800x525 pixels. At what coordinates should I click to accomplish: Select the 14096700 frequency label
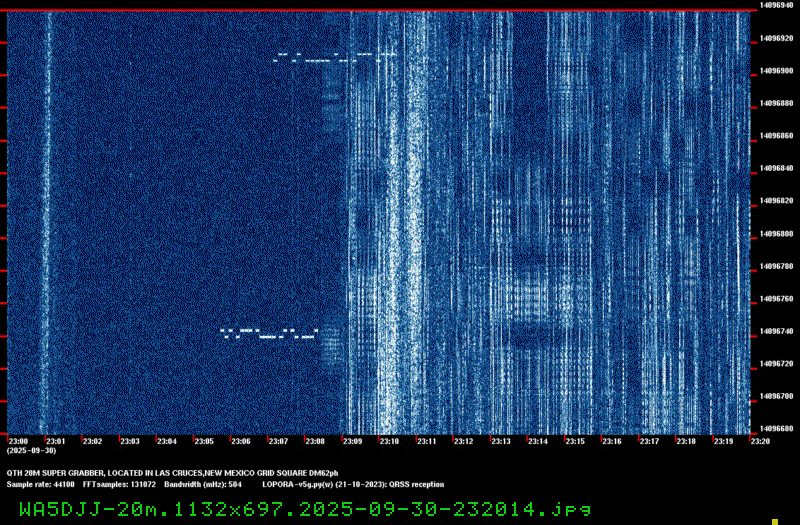(776, 396)
